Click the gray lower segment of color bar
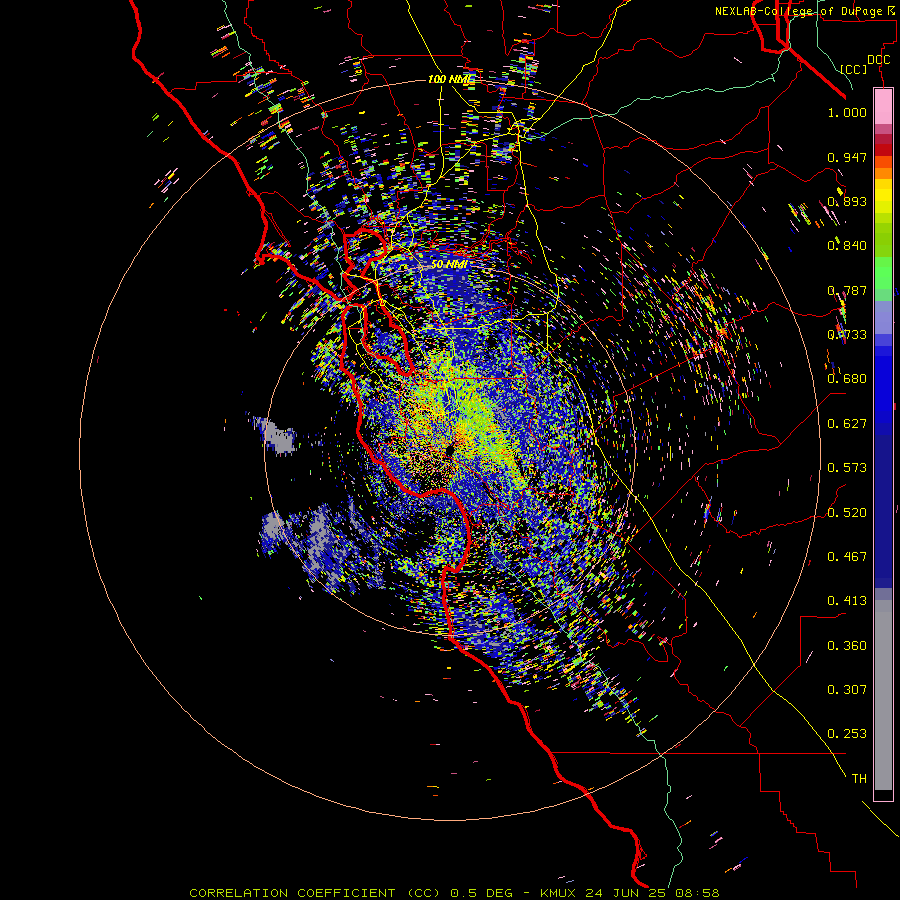 (883, 695)
